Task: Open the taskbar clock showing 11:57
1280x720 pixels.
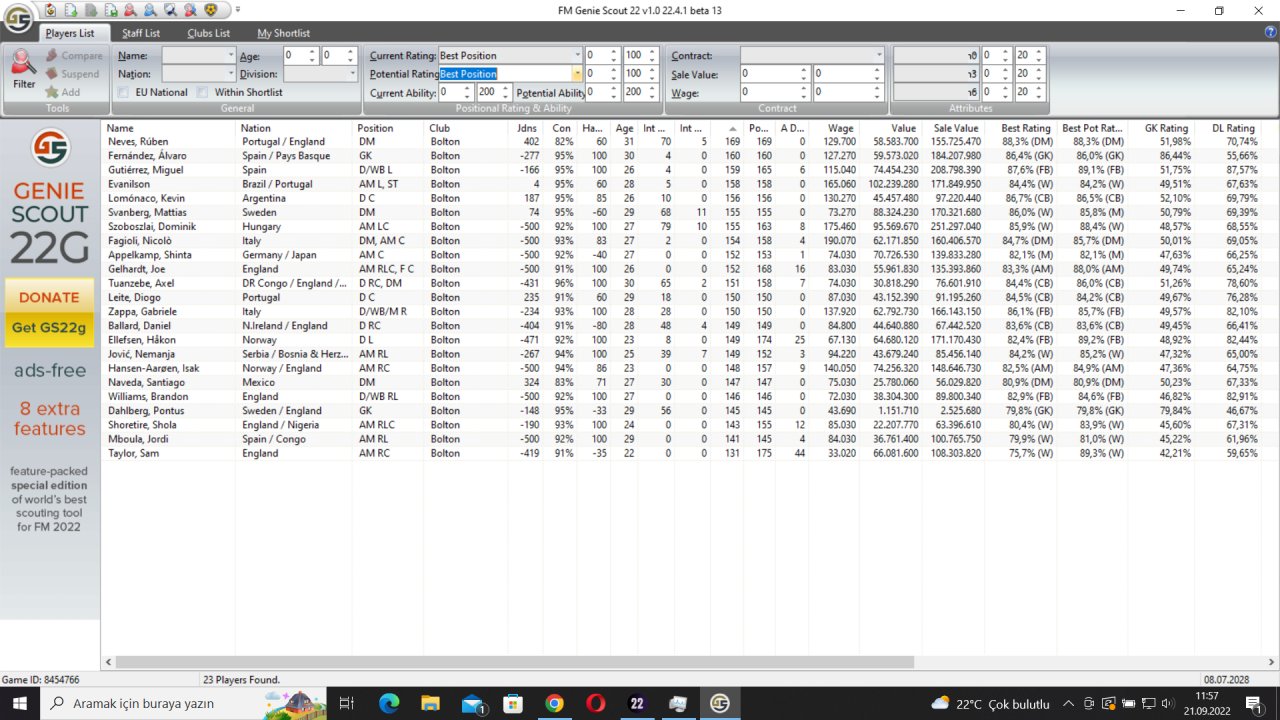Action: coord(1207,704)
